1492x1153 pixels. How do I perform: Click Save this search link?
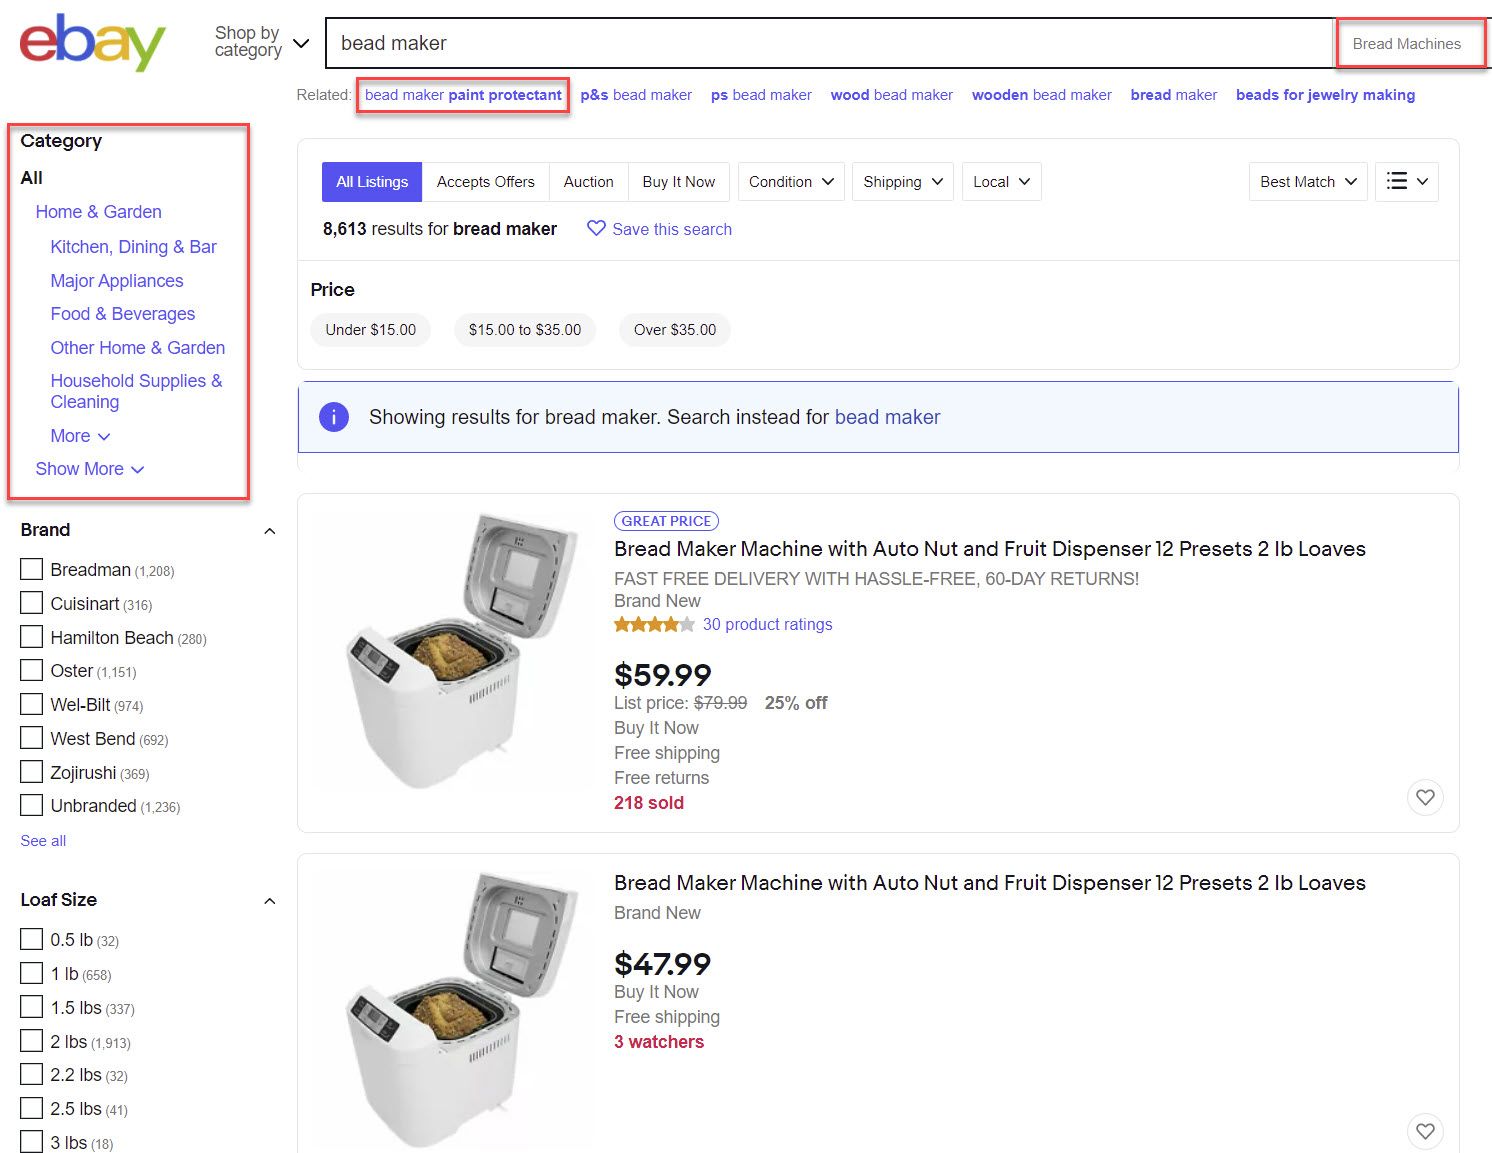(672, 229)
